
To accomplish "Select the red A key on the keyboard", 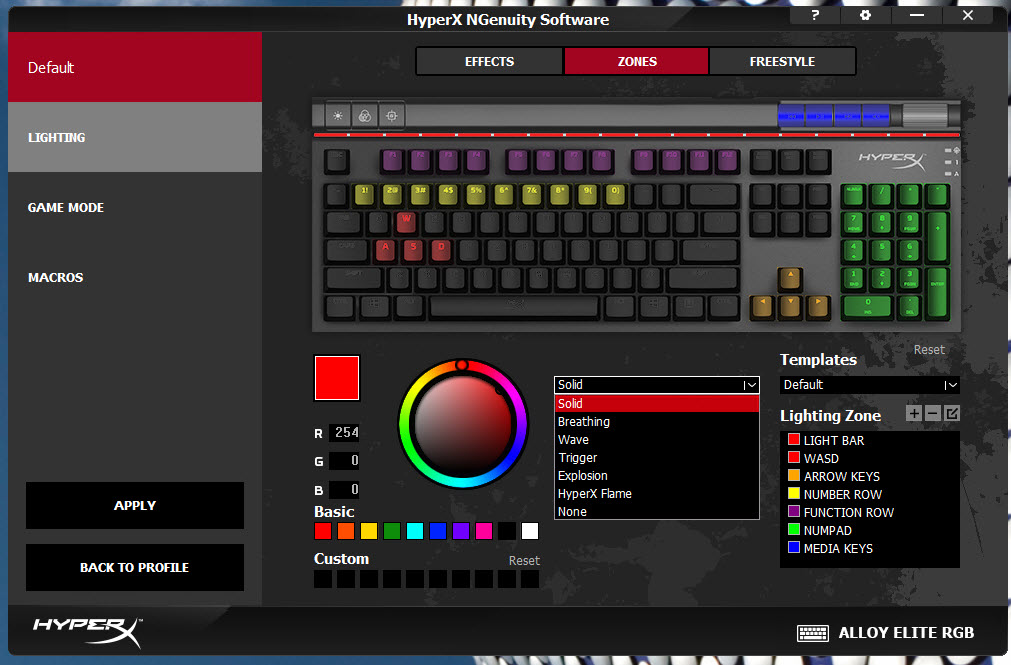I will point(385,250).
